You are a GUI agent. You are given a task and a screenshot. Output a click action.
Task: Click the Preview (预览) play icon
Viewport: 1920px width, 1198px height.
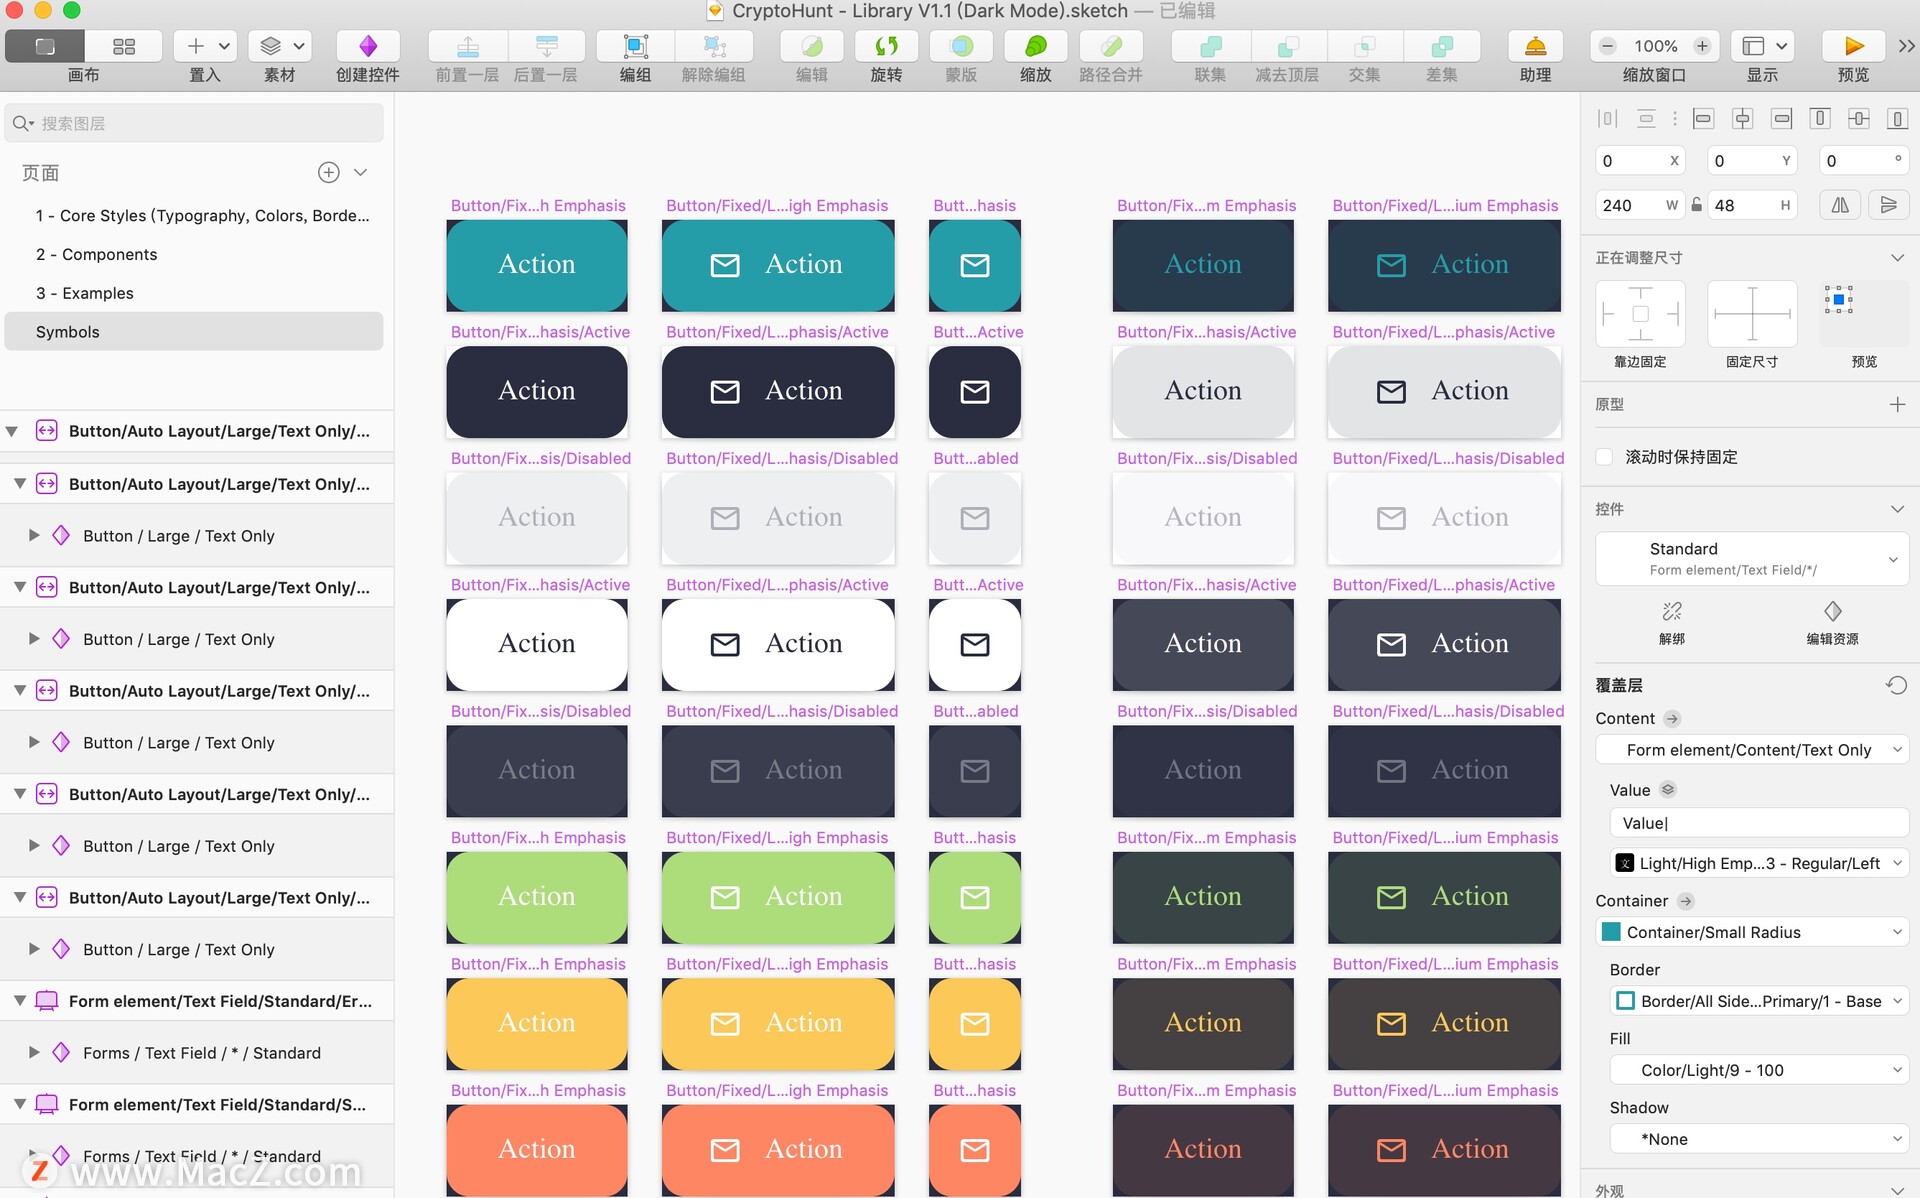[1853, 47]
